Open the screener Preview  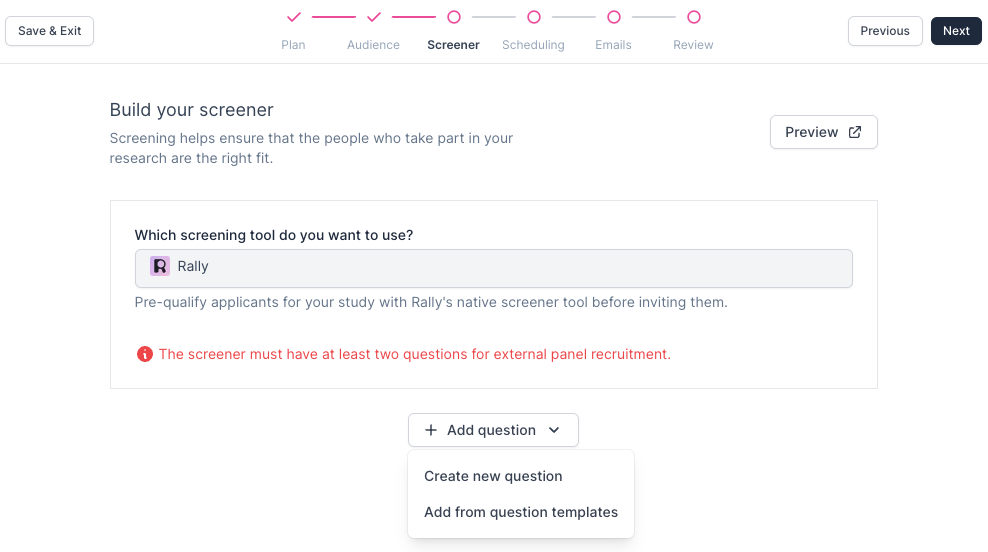click(x=823, y=132)
